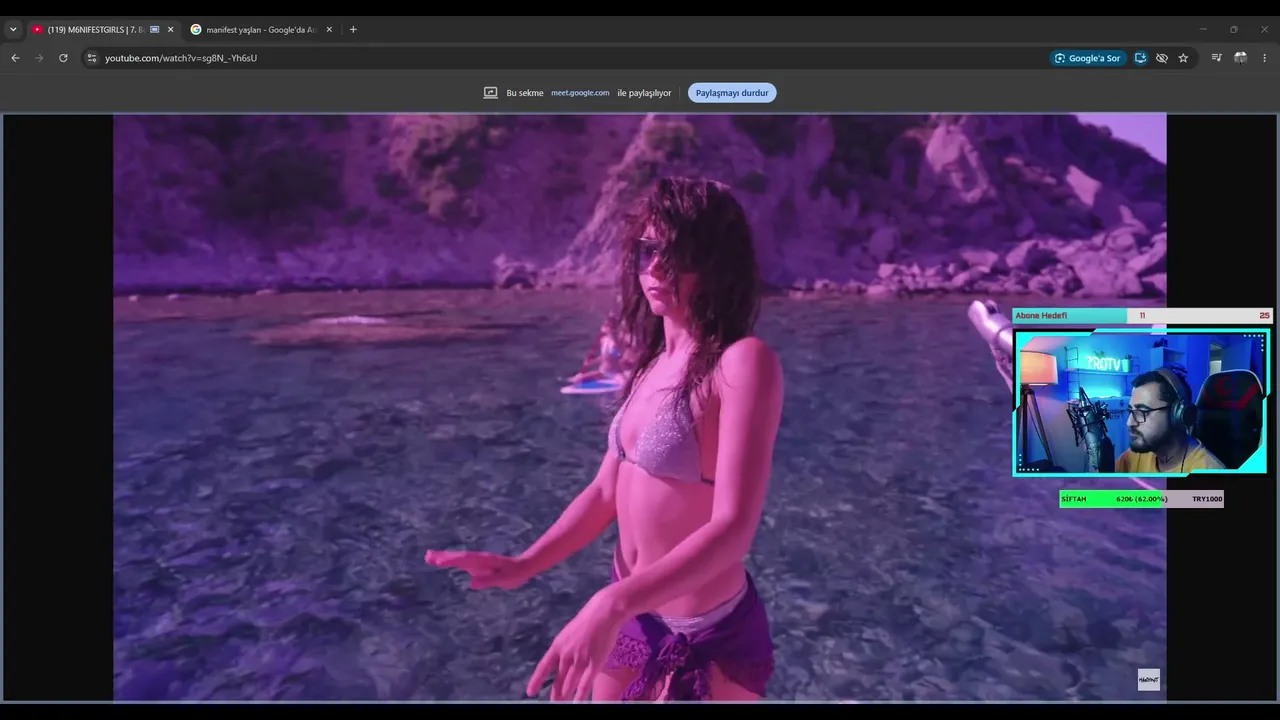Maximize or restore the Chrome window
This screenshot has height=720, width=1280.
[1234, 30]
